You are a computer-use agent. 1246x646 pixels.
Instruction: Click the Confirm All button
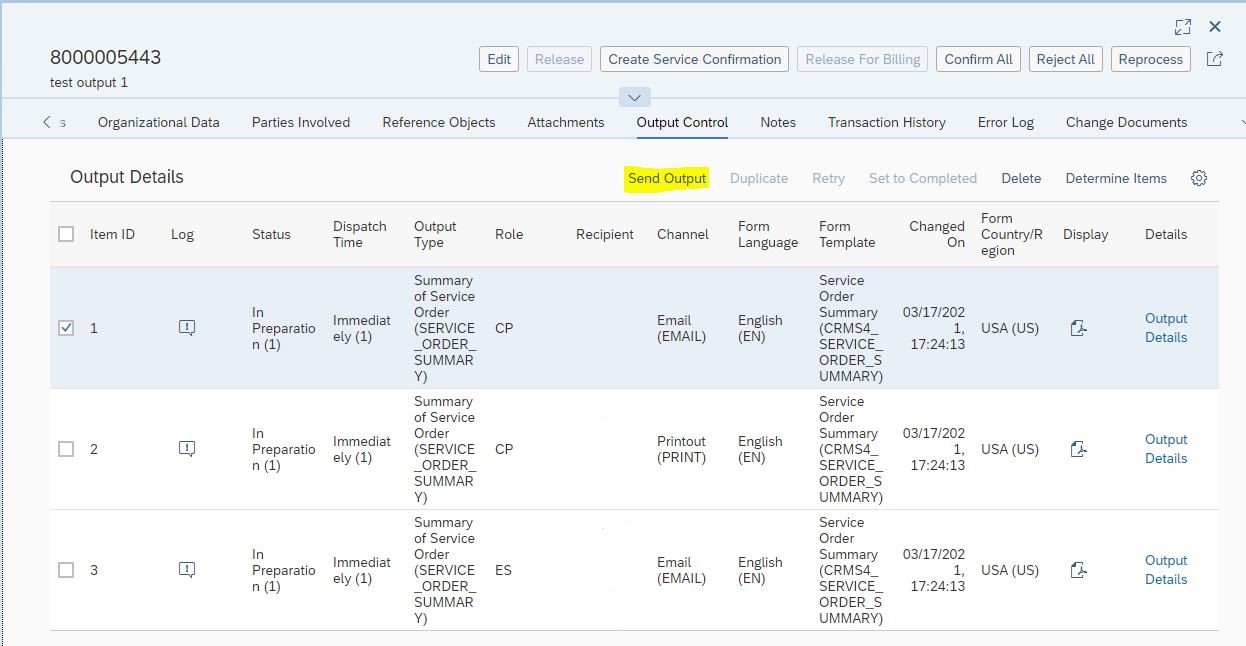[x=979, y=59]
